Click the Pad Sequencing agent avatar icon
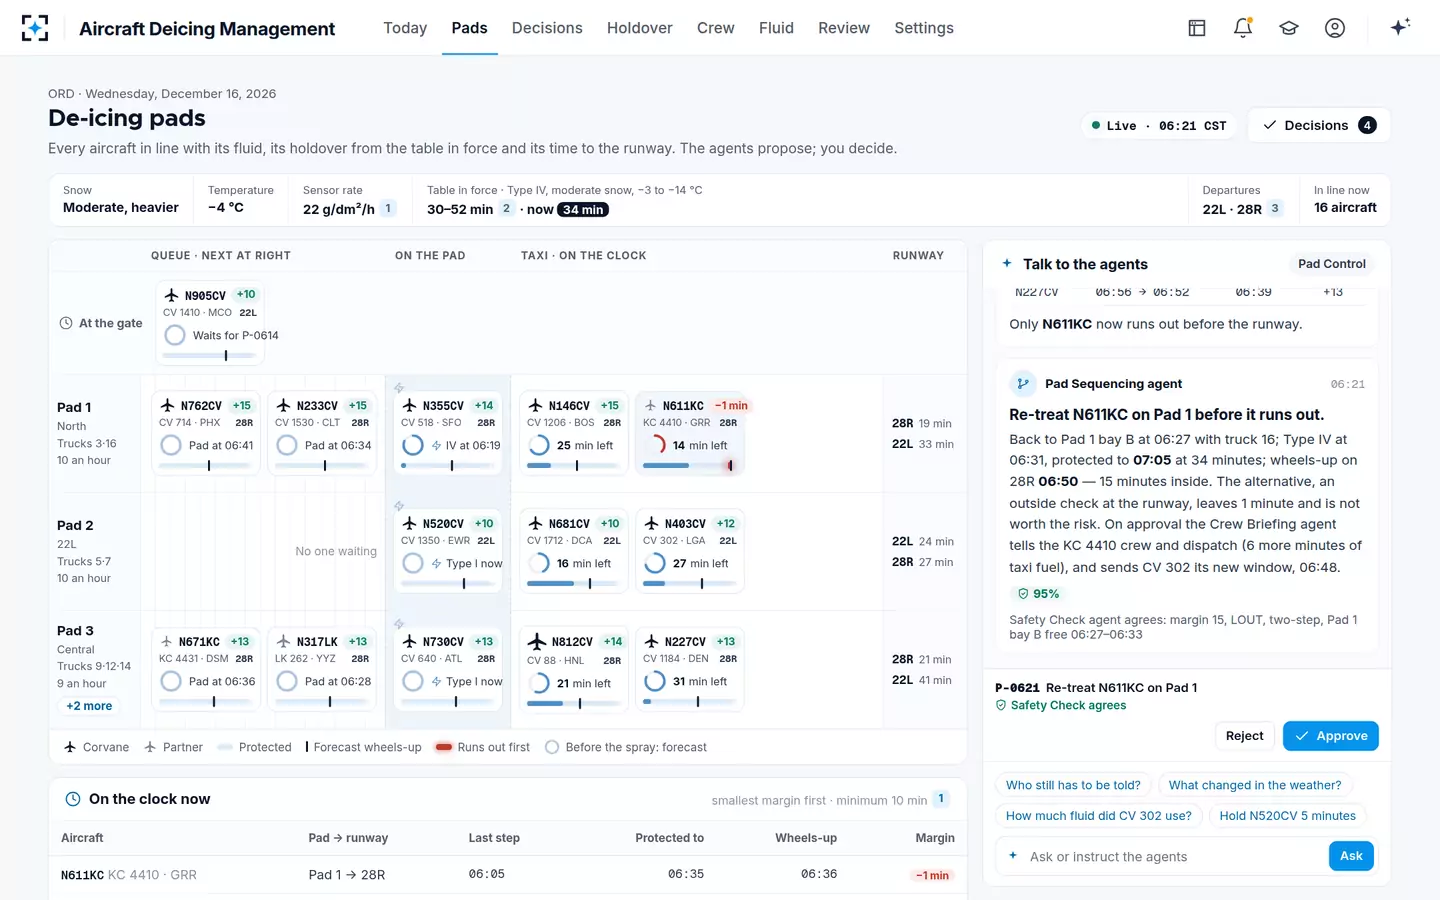The image size is (1440, 900). 1023,383
